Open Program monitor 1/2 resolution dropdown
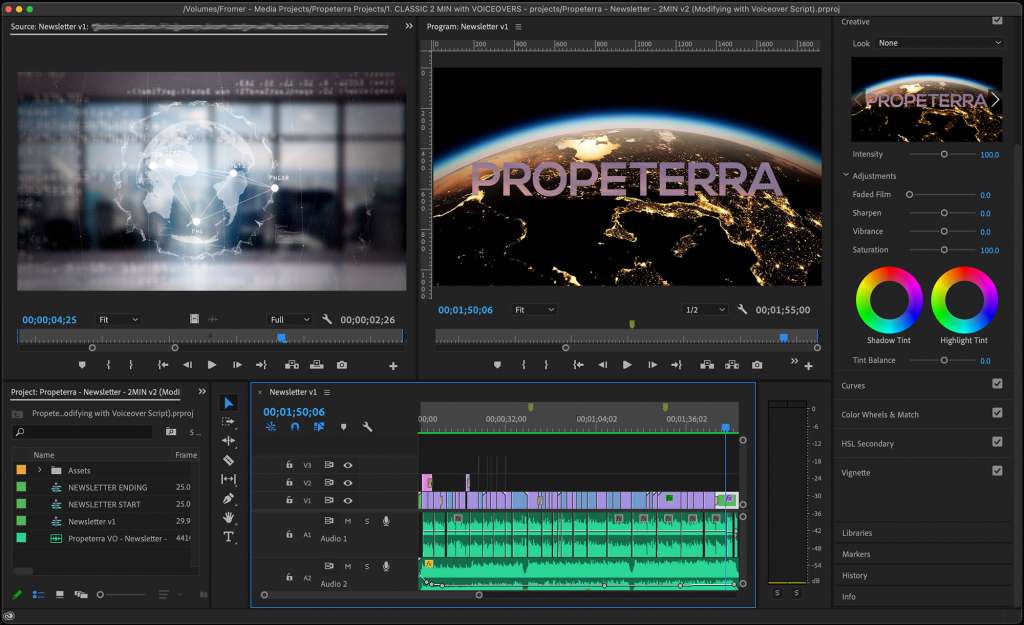This screenshot has height=625, width=1024. [705, 310]
